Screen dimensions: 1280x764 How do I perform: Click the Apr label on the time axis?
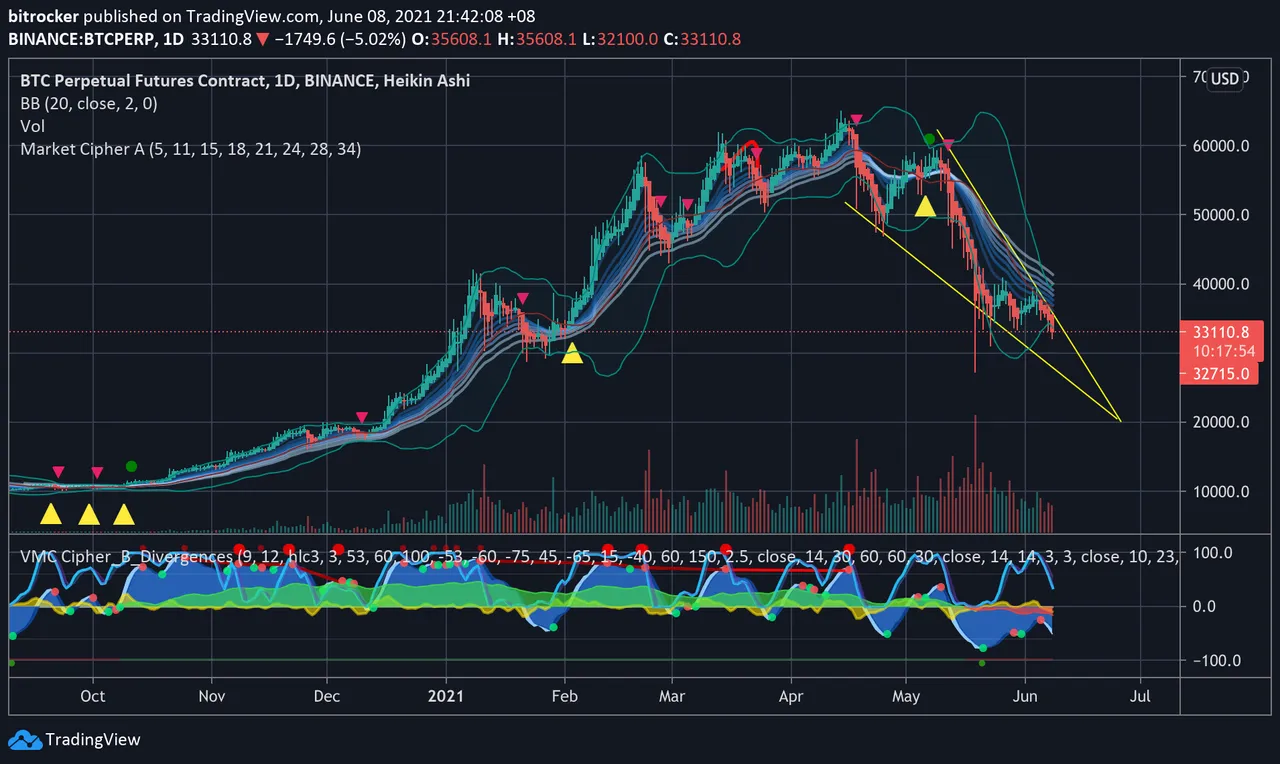click(791, 695)
